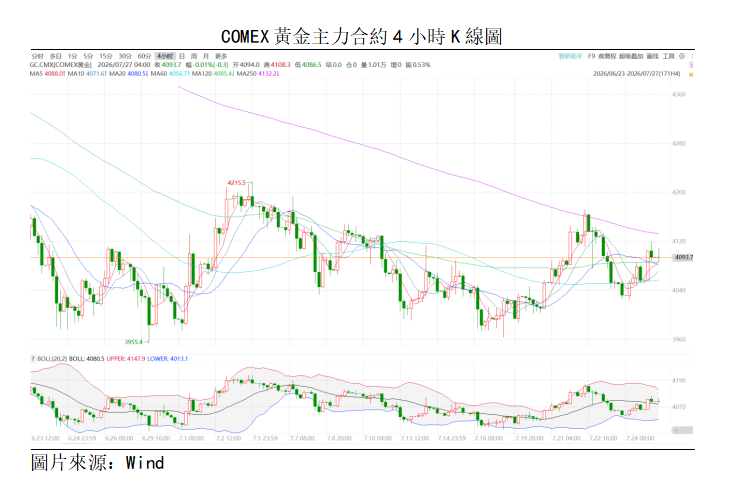Click the orange marker icon right of date range
The height and width of the screenshot is (487, 735).
[x=691, y=74]
